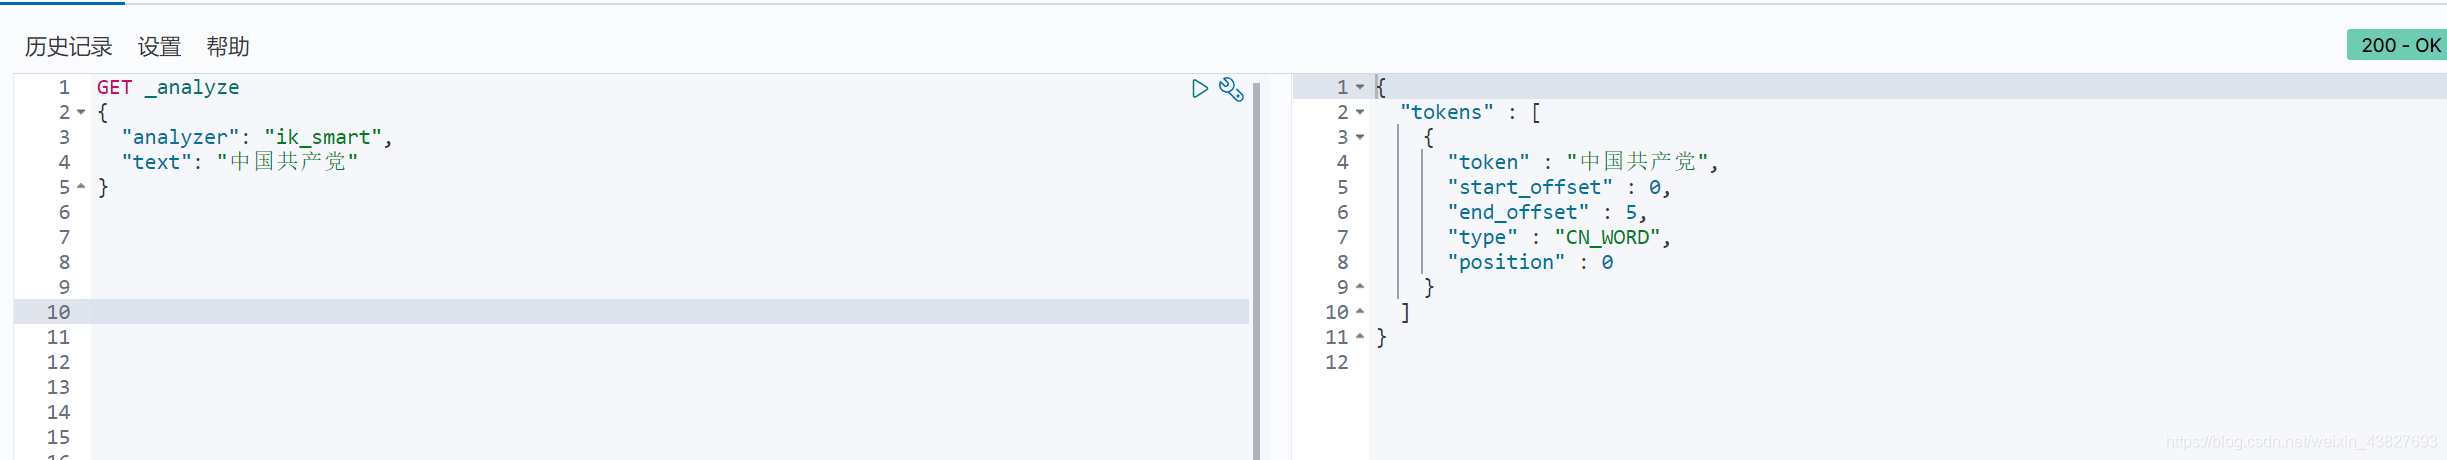
Task: Toggle fold arrow at response line 11
Action: (x=1360, y=337)
